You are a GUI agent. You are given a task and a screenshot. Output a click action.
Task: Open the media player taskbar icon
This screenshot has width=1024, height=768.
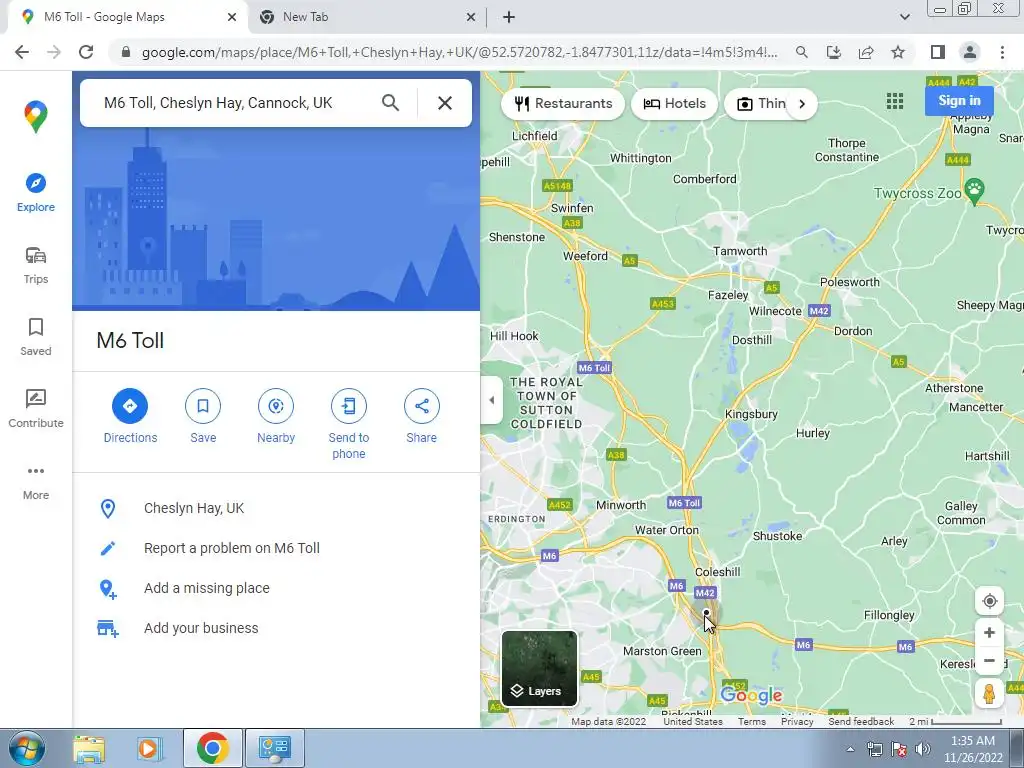point(148,748)
